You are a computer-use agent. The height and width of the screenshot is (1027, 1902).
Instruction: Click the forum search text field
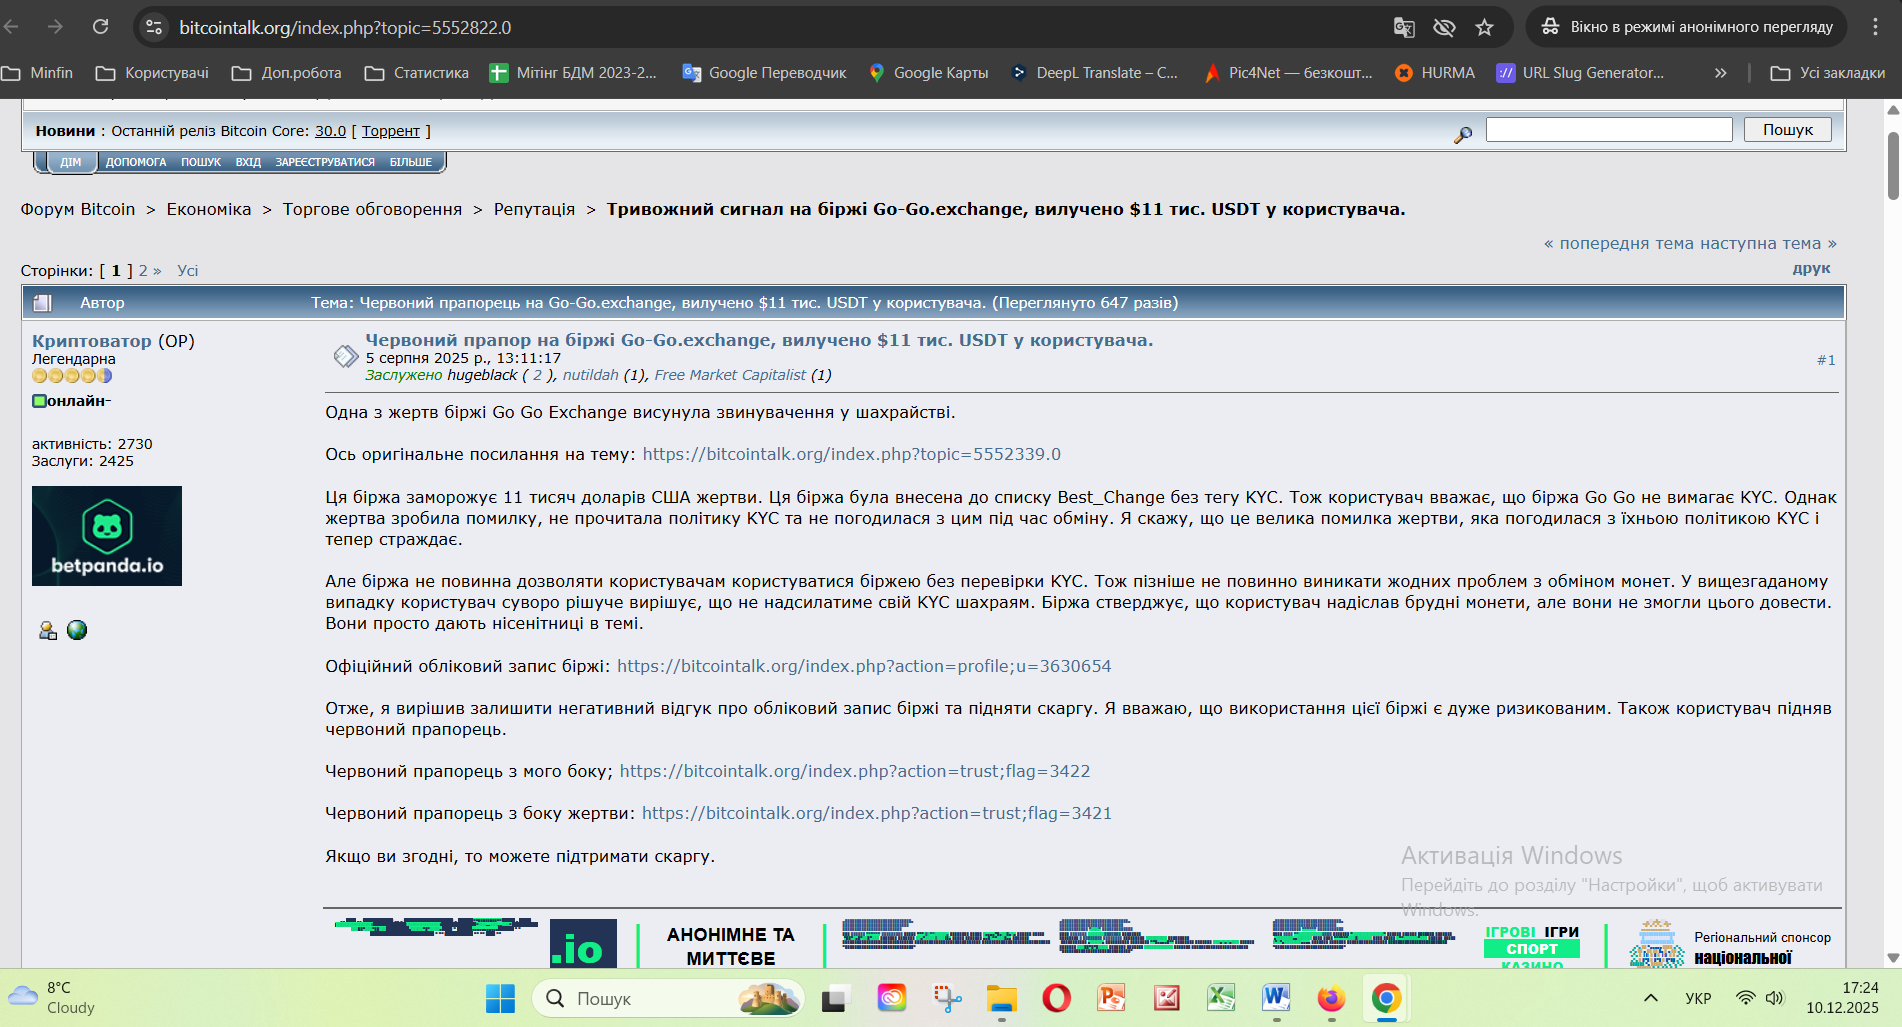coord(1609,130)
